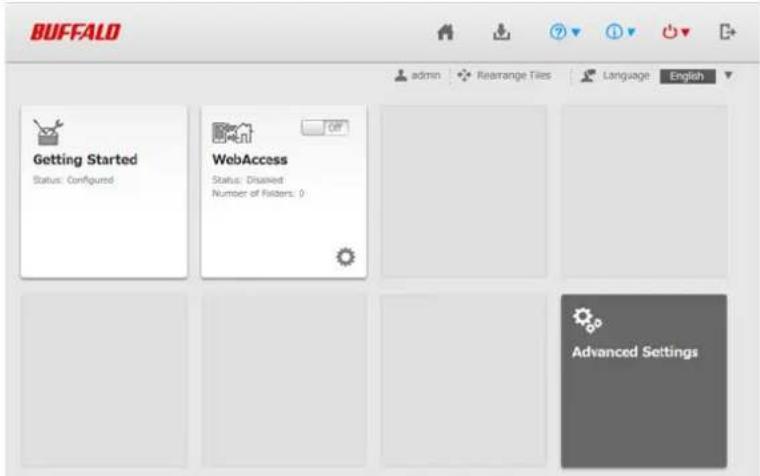Toggle the WebAccess Off switch
The width and height of the screenshot is (760, 476).
point(324,128)
